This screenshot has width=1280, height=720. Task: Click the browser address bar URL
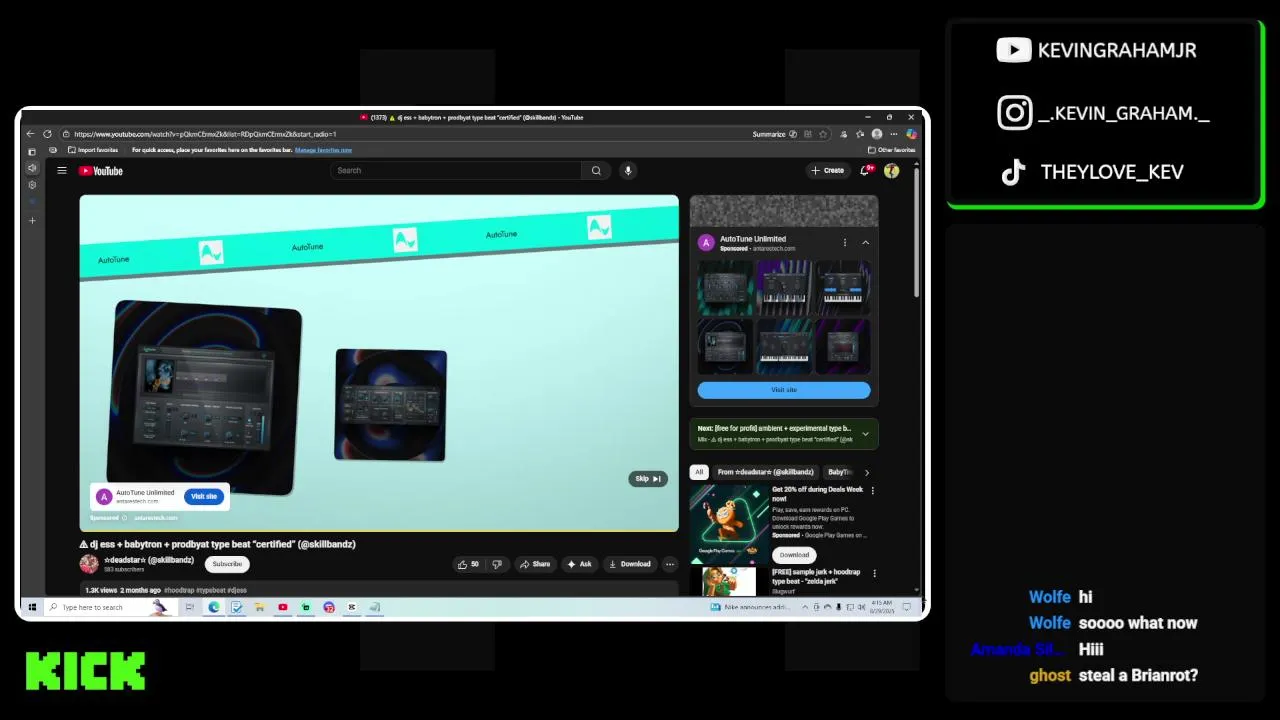tap(205, 134)
